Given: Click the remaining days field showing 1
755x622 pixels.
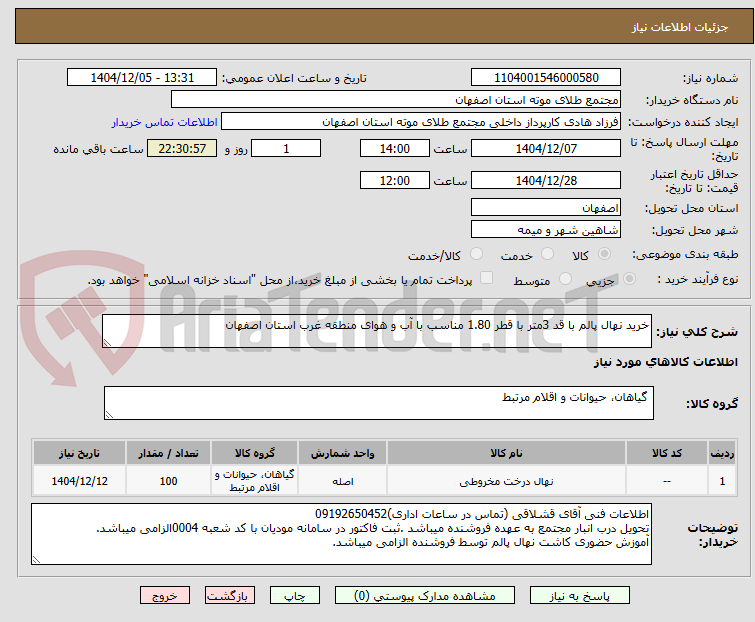Looking at the screenshot, I should click(x=286, y=148).
